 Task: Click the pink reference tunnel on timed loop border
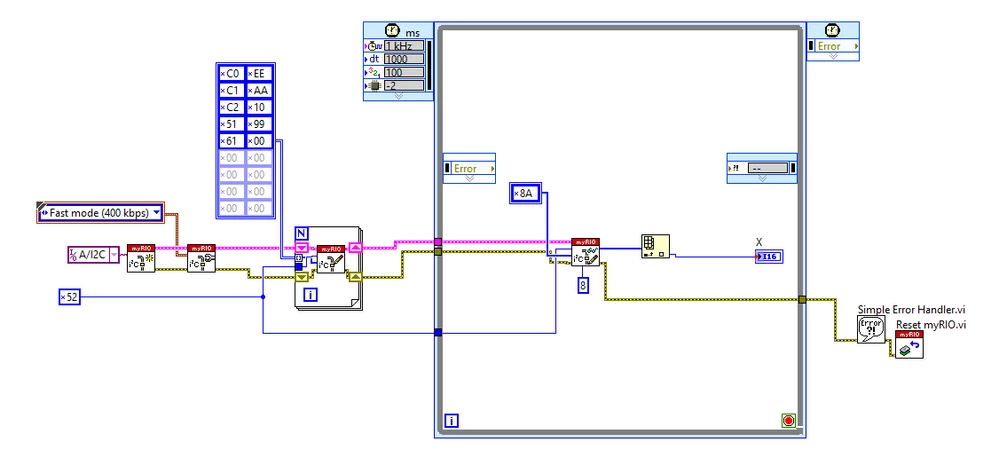[x=438, y=242]
